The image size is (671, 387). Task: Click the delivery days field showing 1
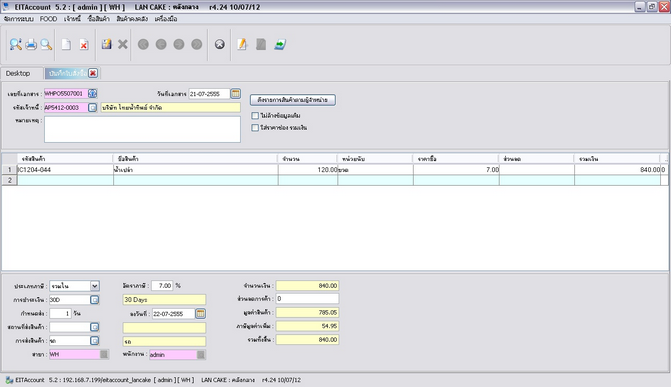pos(60,313)
